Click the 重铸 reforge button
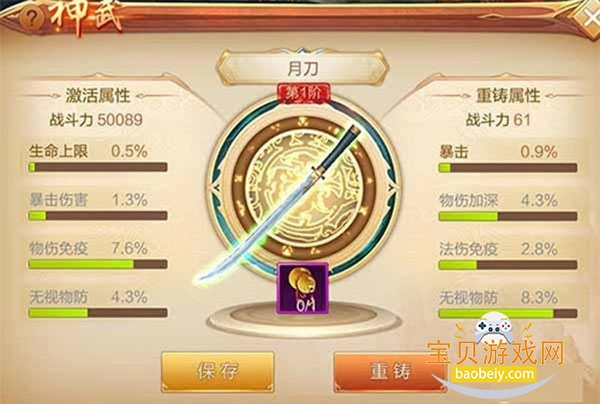Screen dimensions: 600x404 (390, 372)
